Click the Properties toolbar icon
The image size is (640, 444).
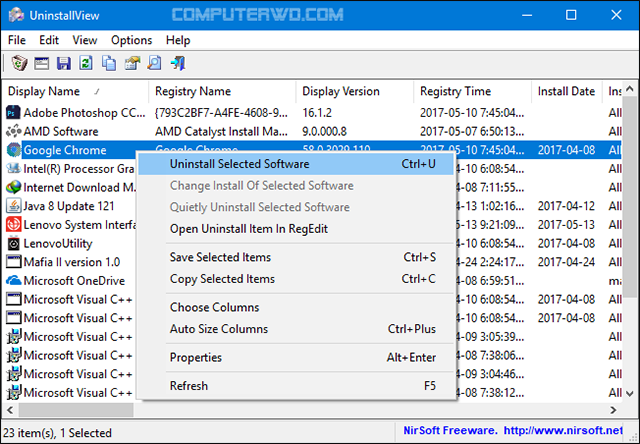[132, 63]
